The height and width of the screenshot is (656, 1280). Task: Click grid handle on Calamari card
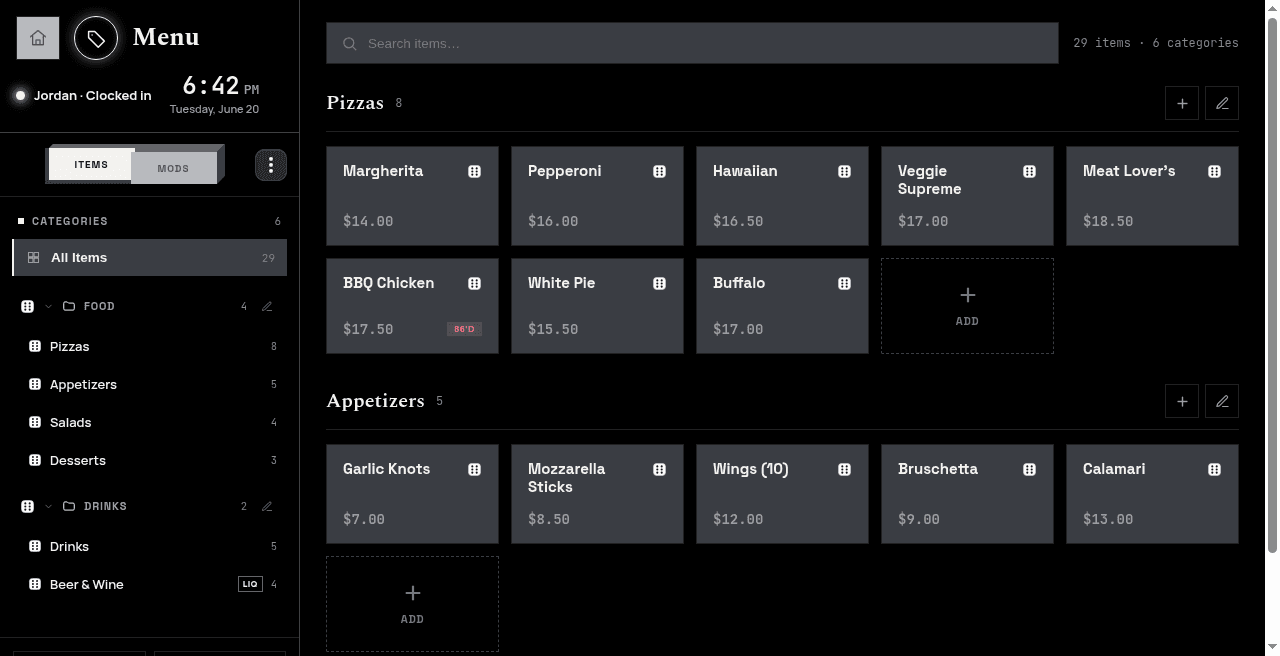point(1215,470)
